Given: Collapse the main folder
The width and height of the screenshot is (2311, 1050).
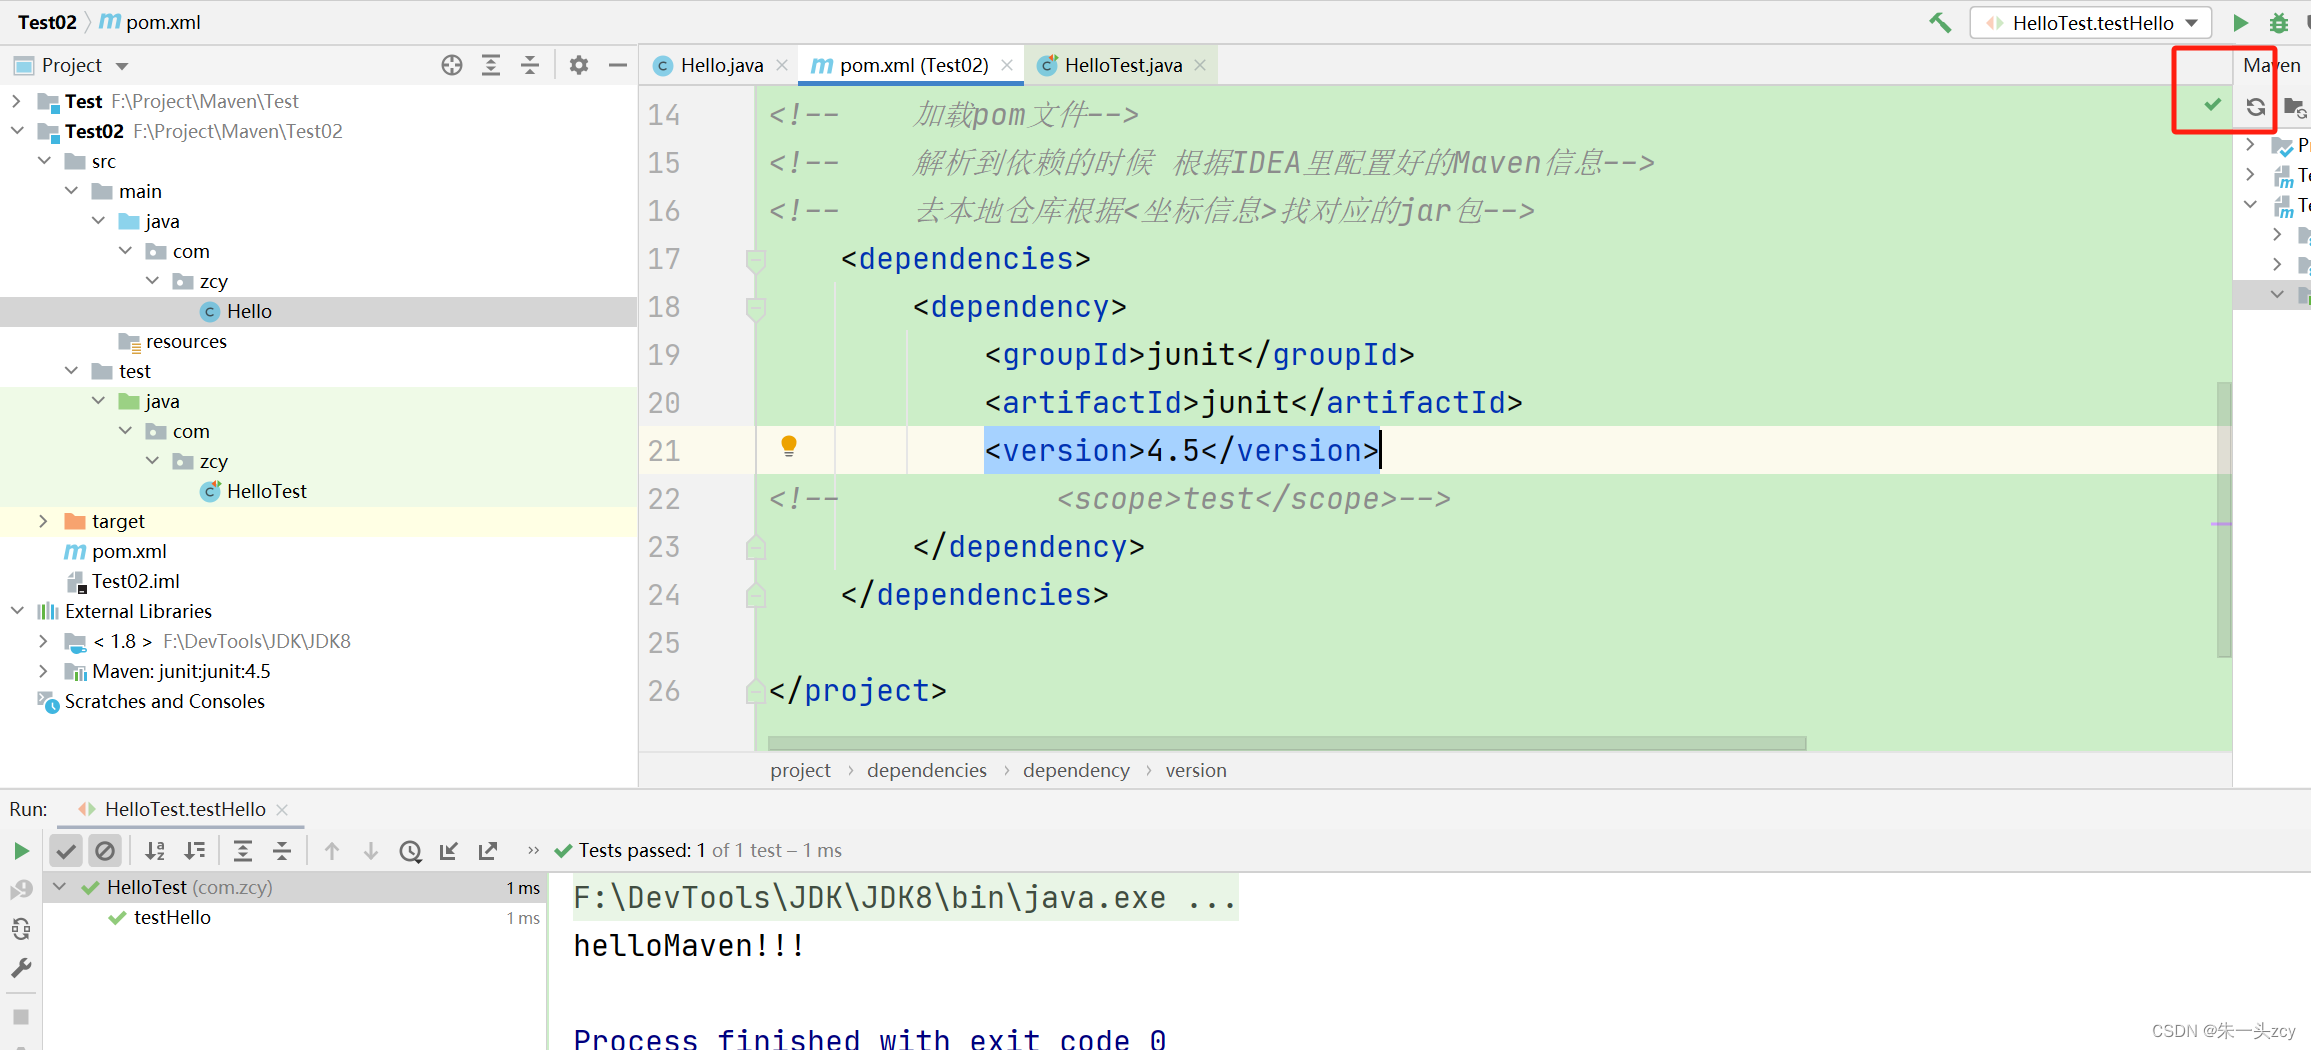Looking at the screenshot, I should pos(71,191).
